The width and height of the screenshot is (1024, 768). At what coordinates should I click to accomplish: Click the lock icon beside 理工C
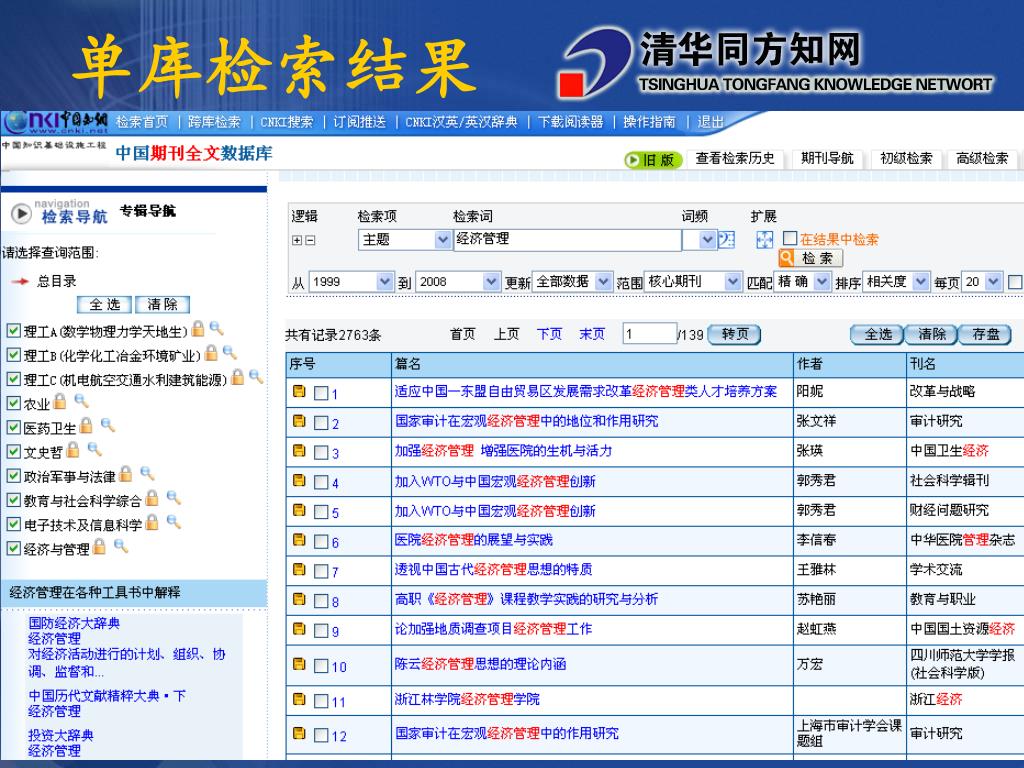[x=238, y=377]
